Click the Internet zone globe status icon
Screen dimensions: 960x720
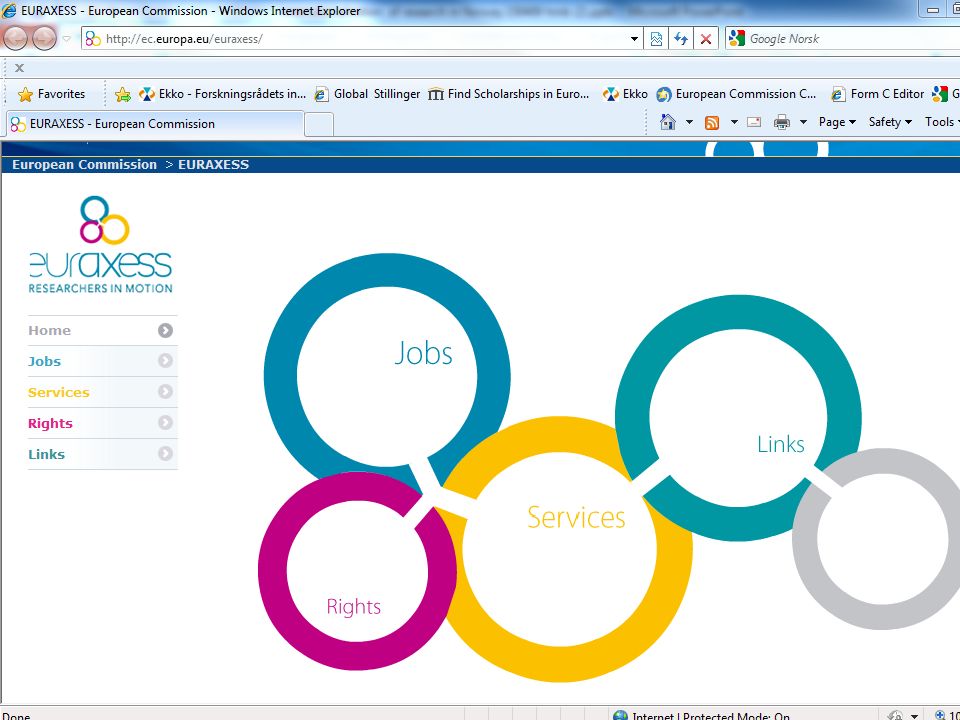click(620, 716)
